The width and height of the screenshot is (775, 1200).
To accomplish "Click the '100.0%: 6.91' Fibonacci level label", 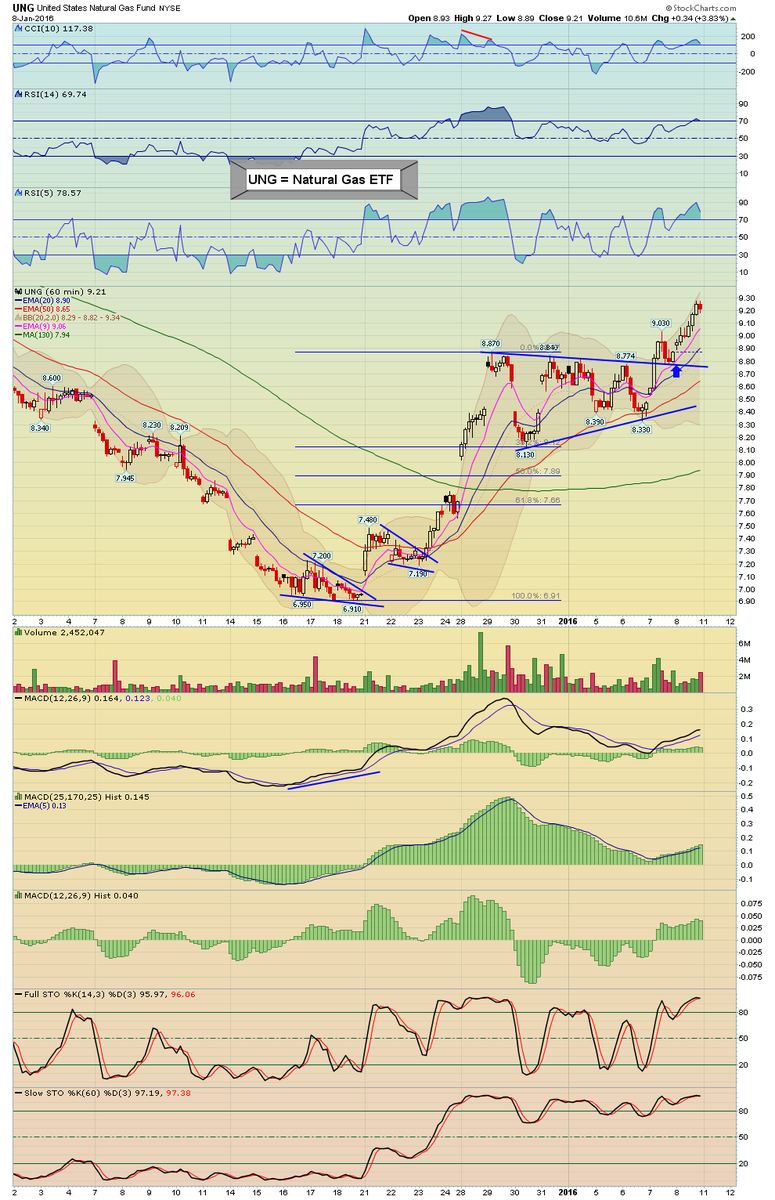I will click(x=535, y=595).
